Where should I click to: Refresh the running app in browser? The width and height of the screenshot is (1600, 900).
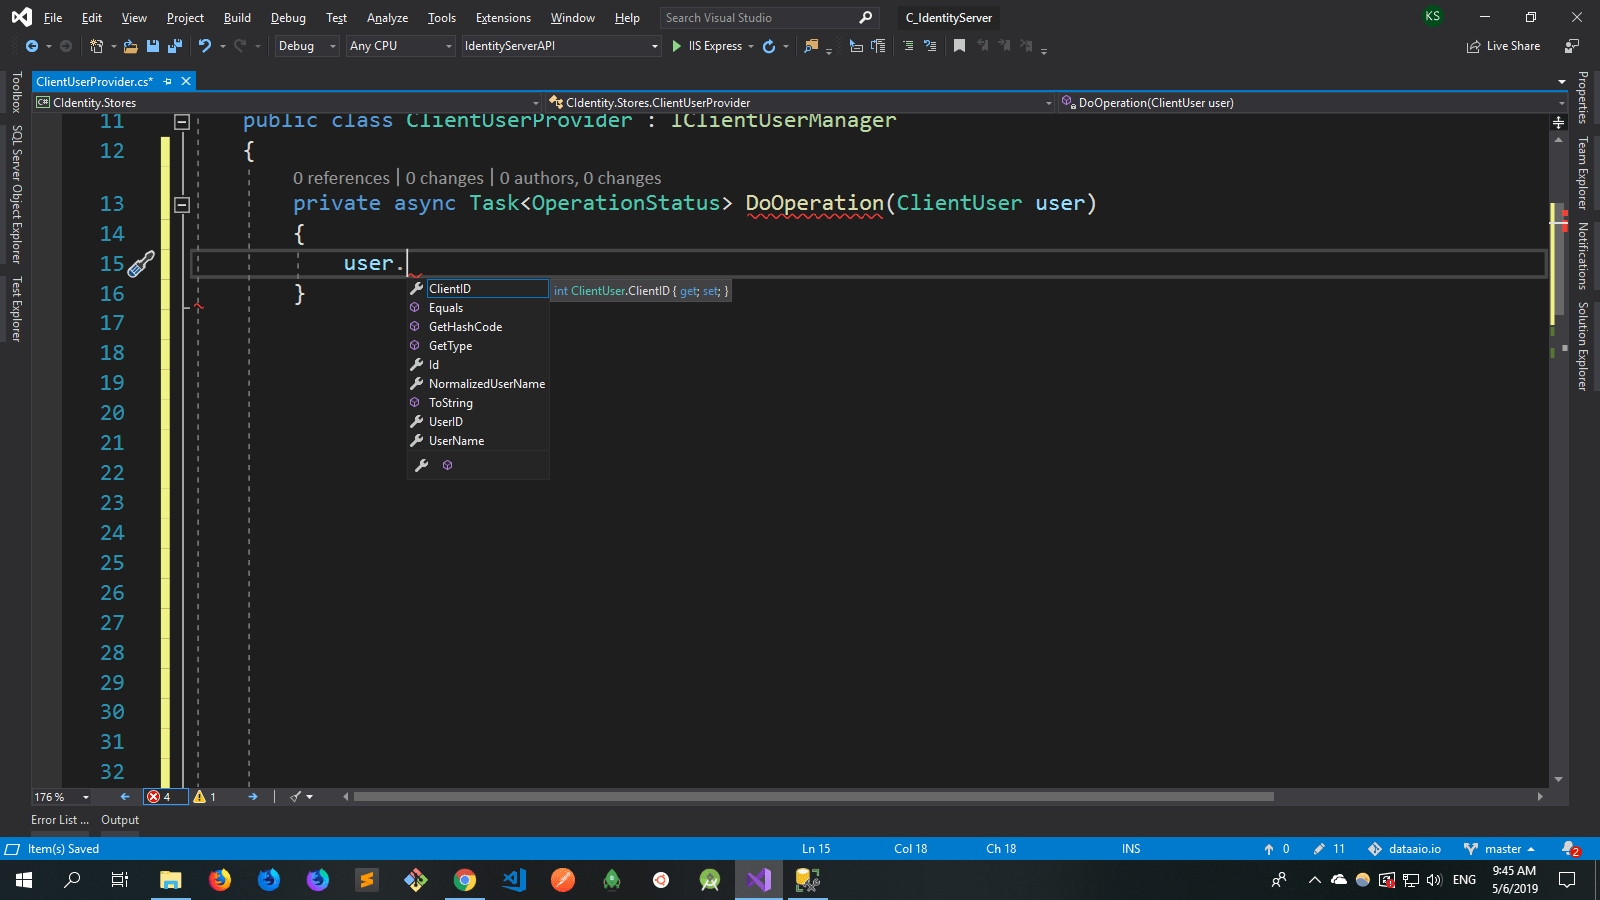[768, 46]
